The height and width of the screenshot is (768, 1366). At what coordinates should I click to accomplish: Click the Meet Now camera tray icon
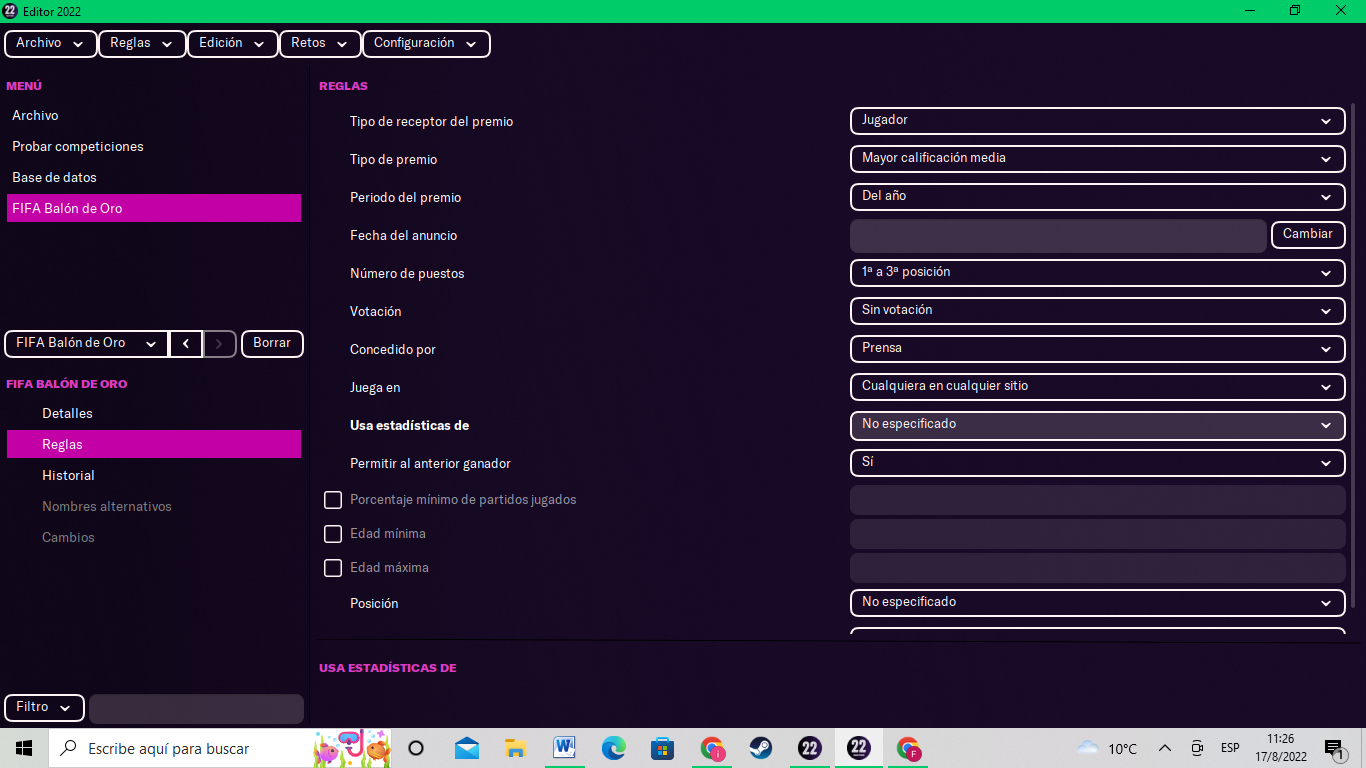tap(1197, 748)
